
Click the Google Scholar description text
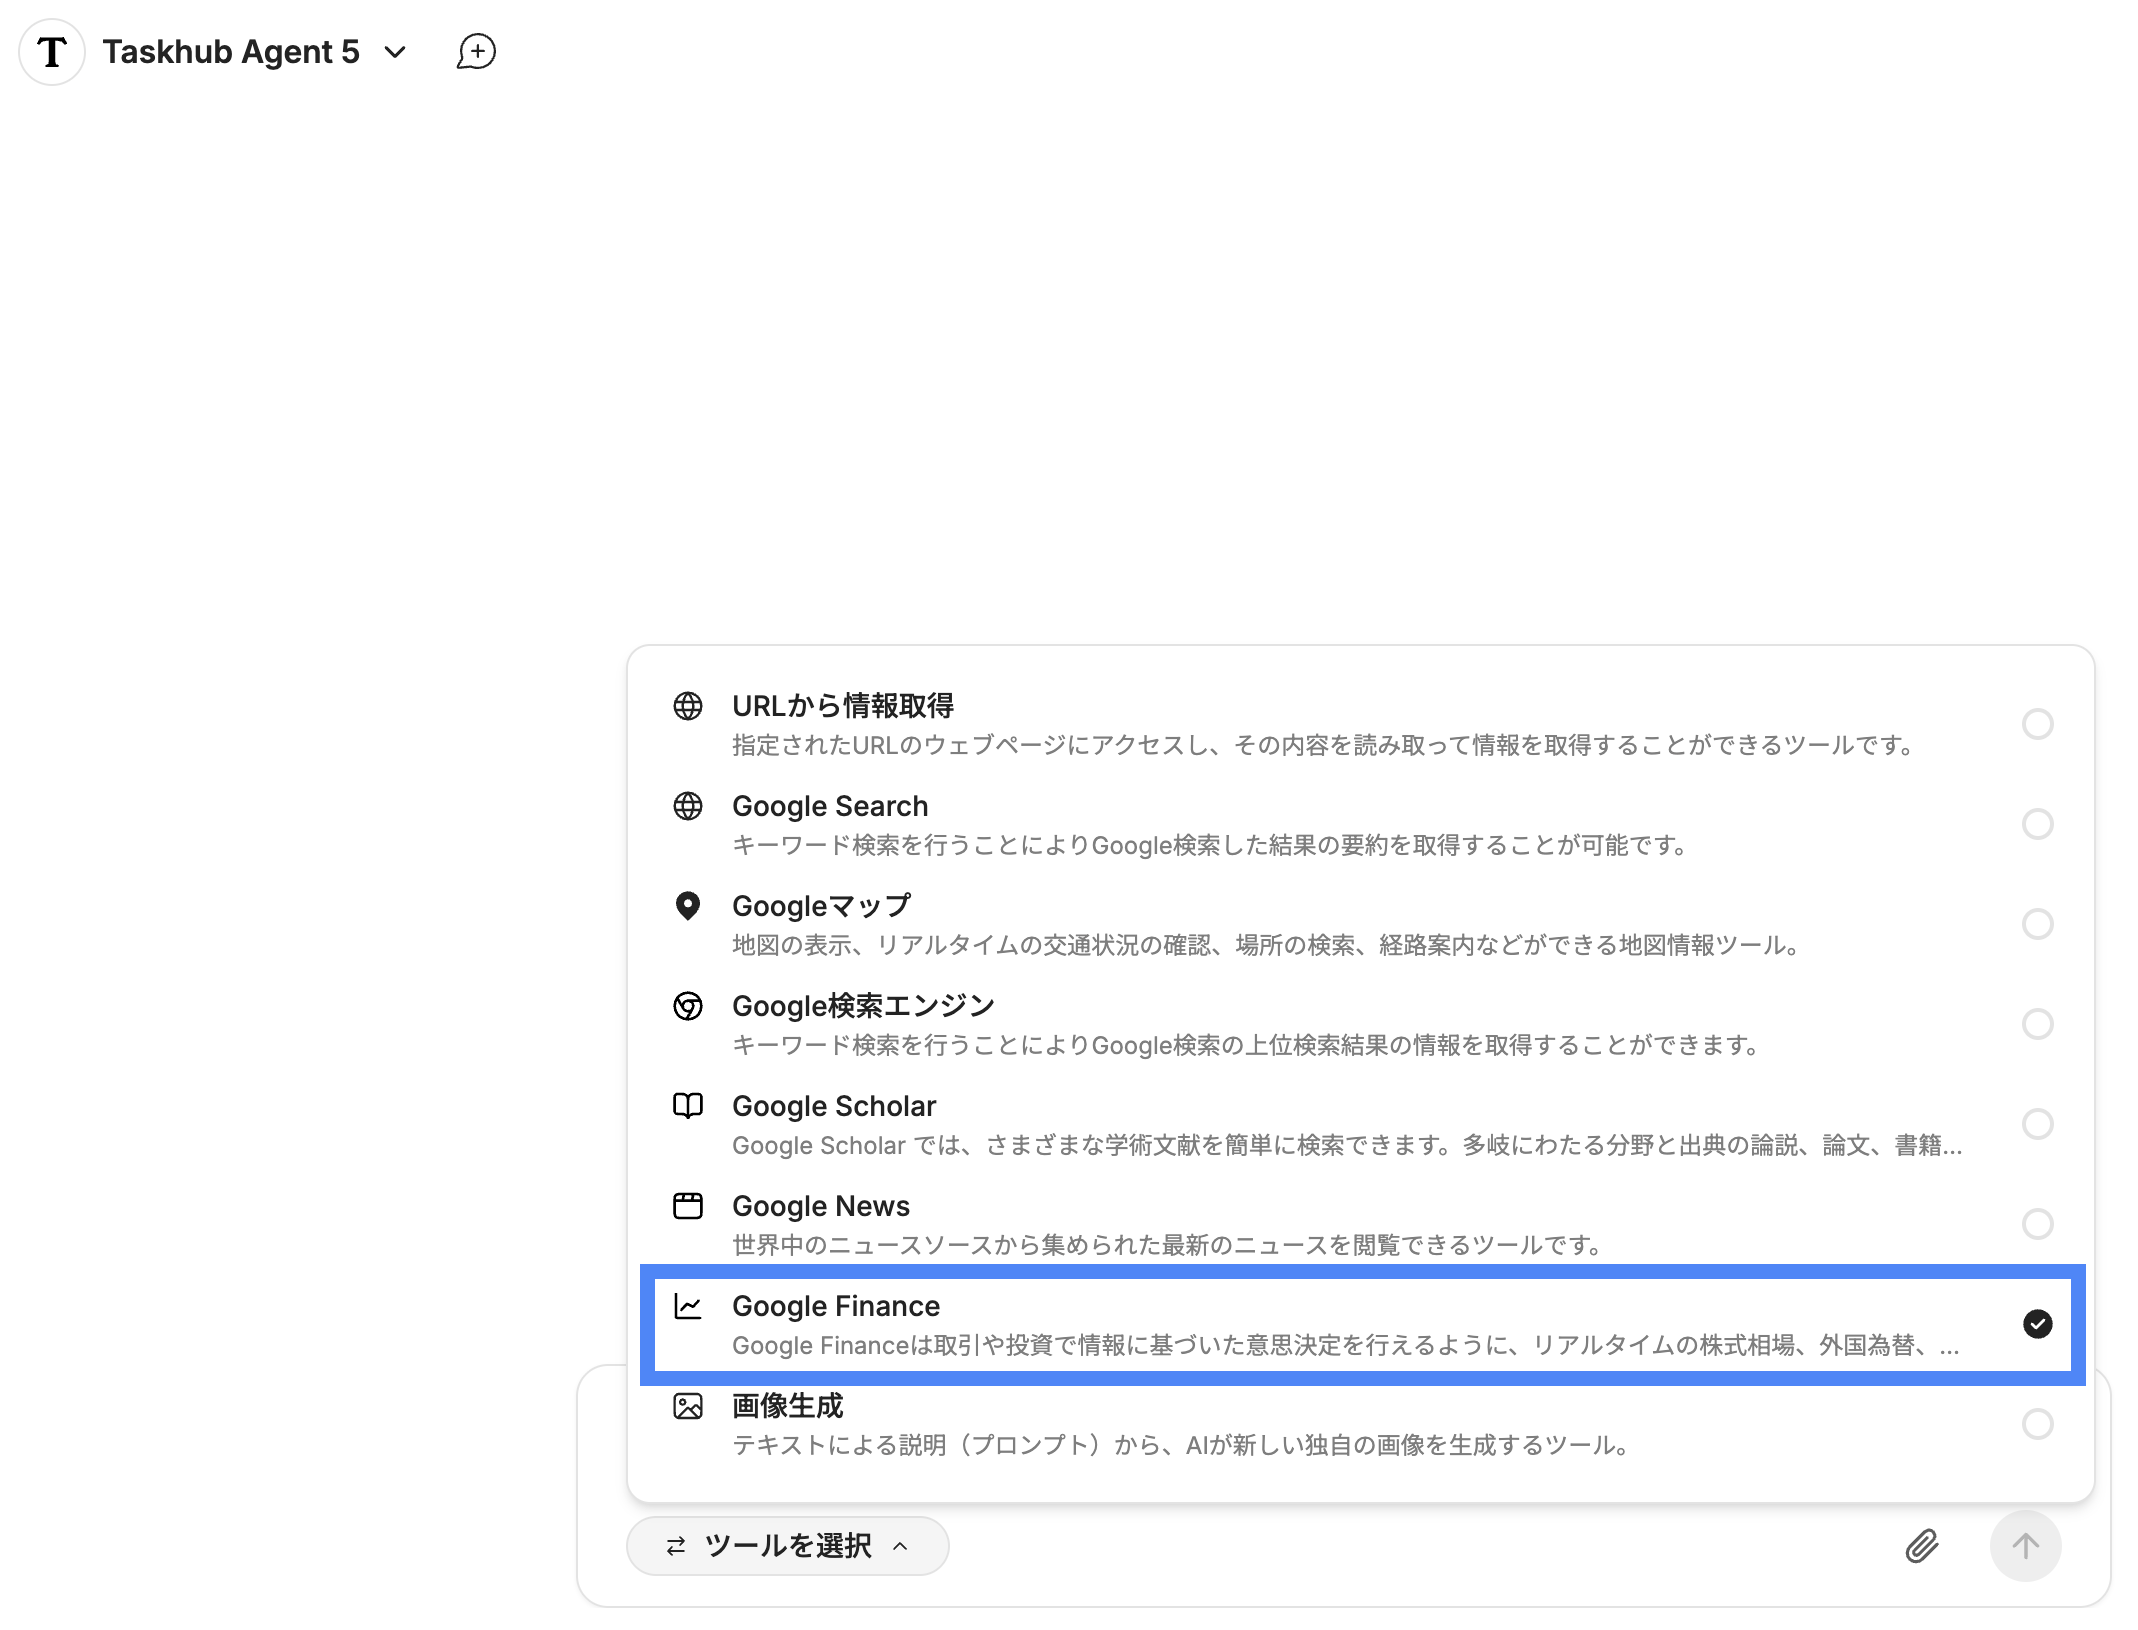(1346, 1146)
